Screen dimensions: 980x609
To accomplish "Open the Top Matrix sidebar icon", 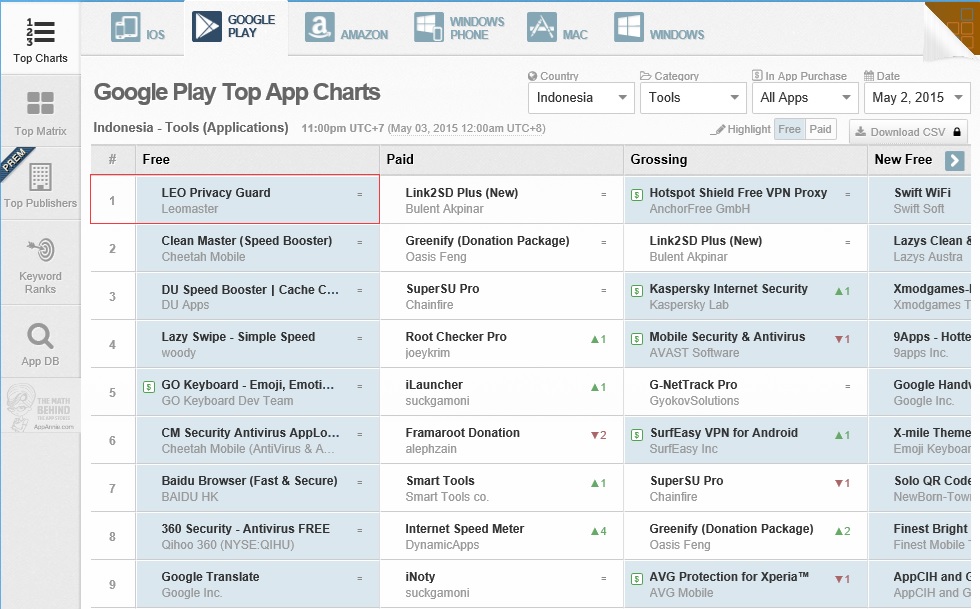I will 40,103.
